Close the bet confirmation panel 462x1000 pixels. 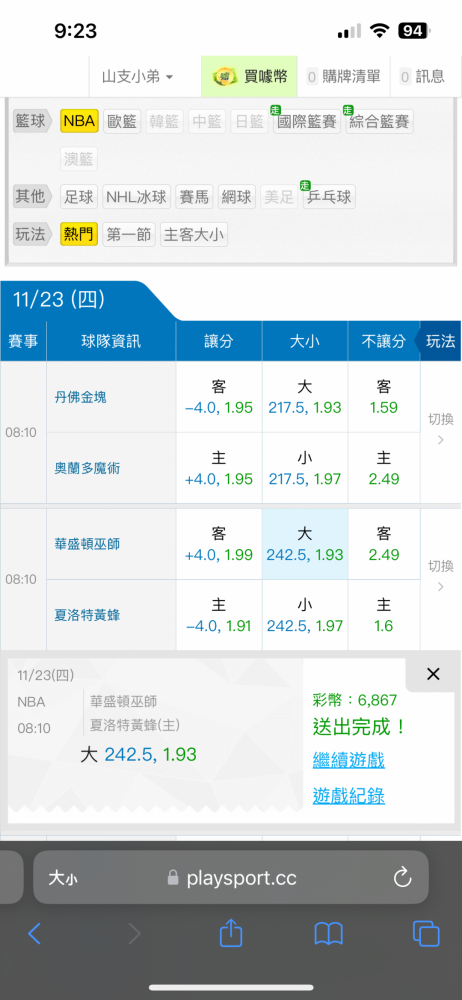click(433, 674)
